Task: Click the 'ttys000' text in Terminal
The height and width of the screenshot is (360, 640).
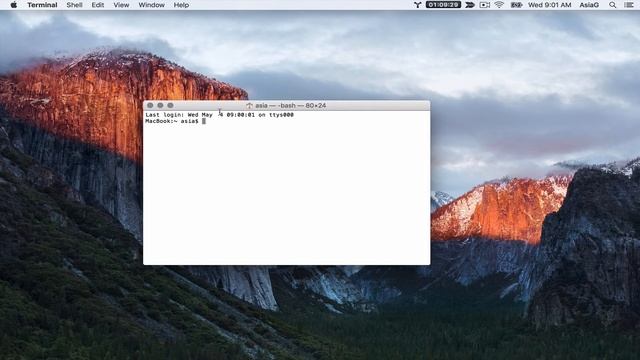Action: coord(281,115)
